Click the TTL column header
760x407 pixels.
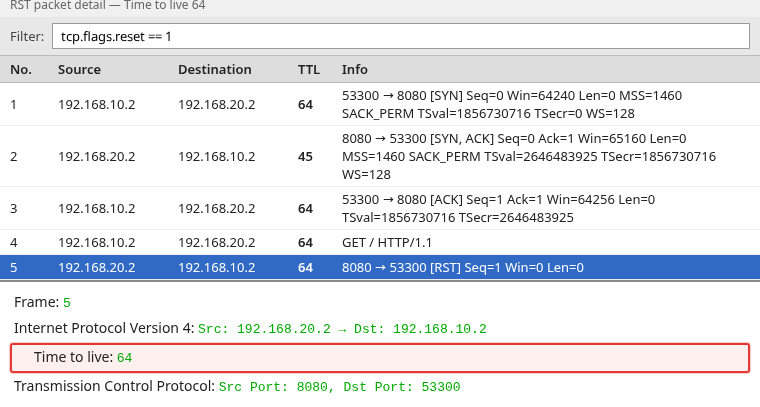tap(309, 70)
